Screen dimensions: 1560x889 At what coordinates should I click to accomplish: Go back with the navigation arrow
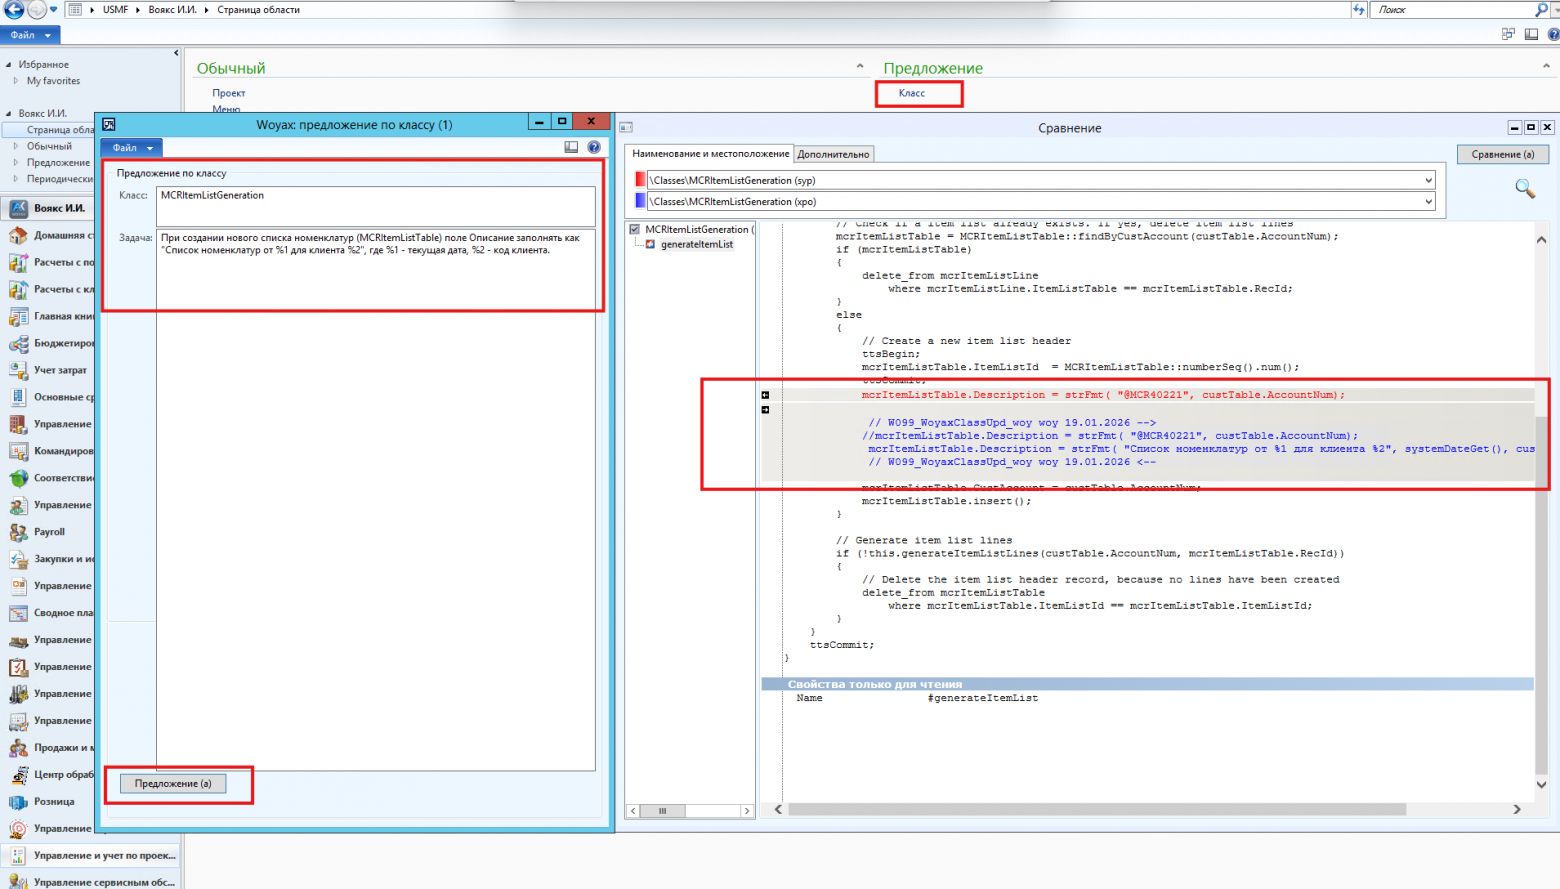(x=14, y=9)
